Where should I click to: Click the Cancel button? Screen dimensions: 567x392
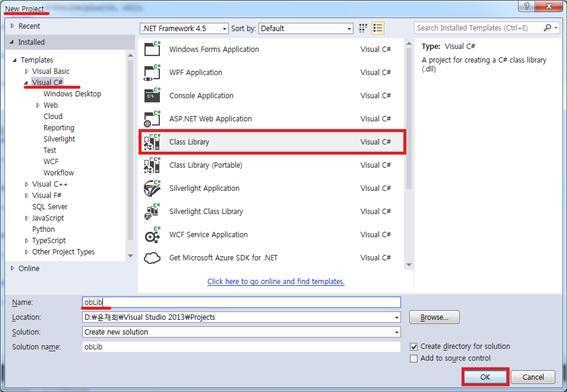[533, 377]
